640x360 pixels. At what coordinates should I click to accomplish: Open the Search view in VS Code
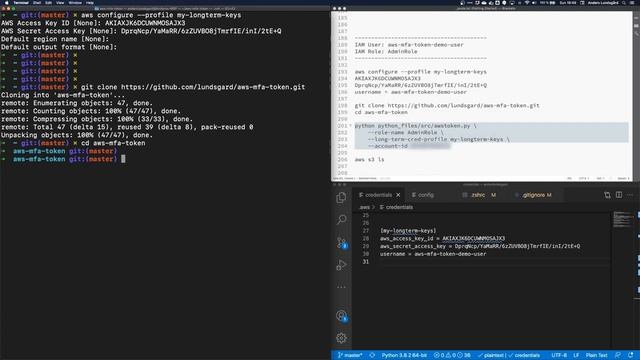pos(341,220)
